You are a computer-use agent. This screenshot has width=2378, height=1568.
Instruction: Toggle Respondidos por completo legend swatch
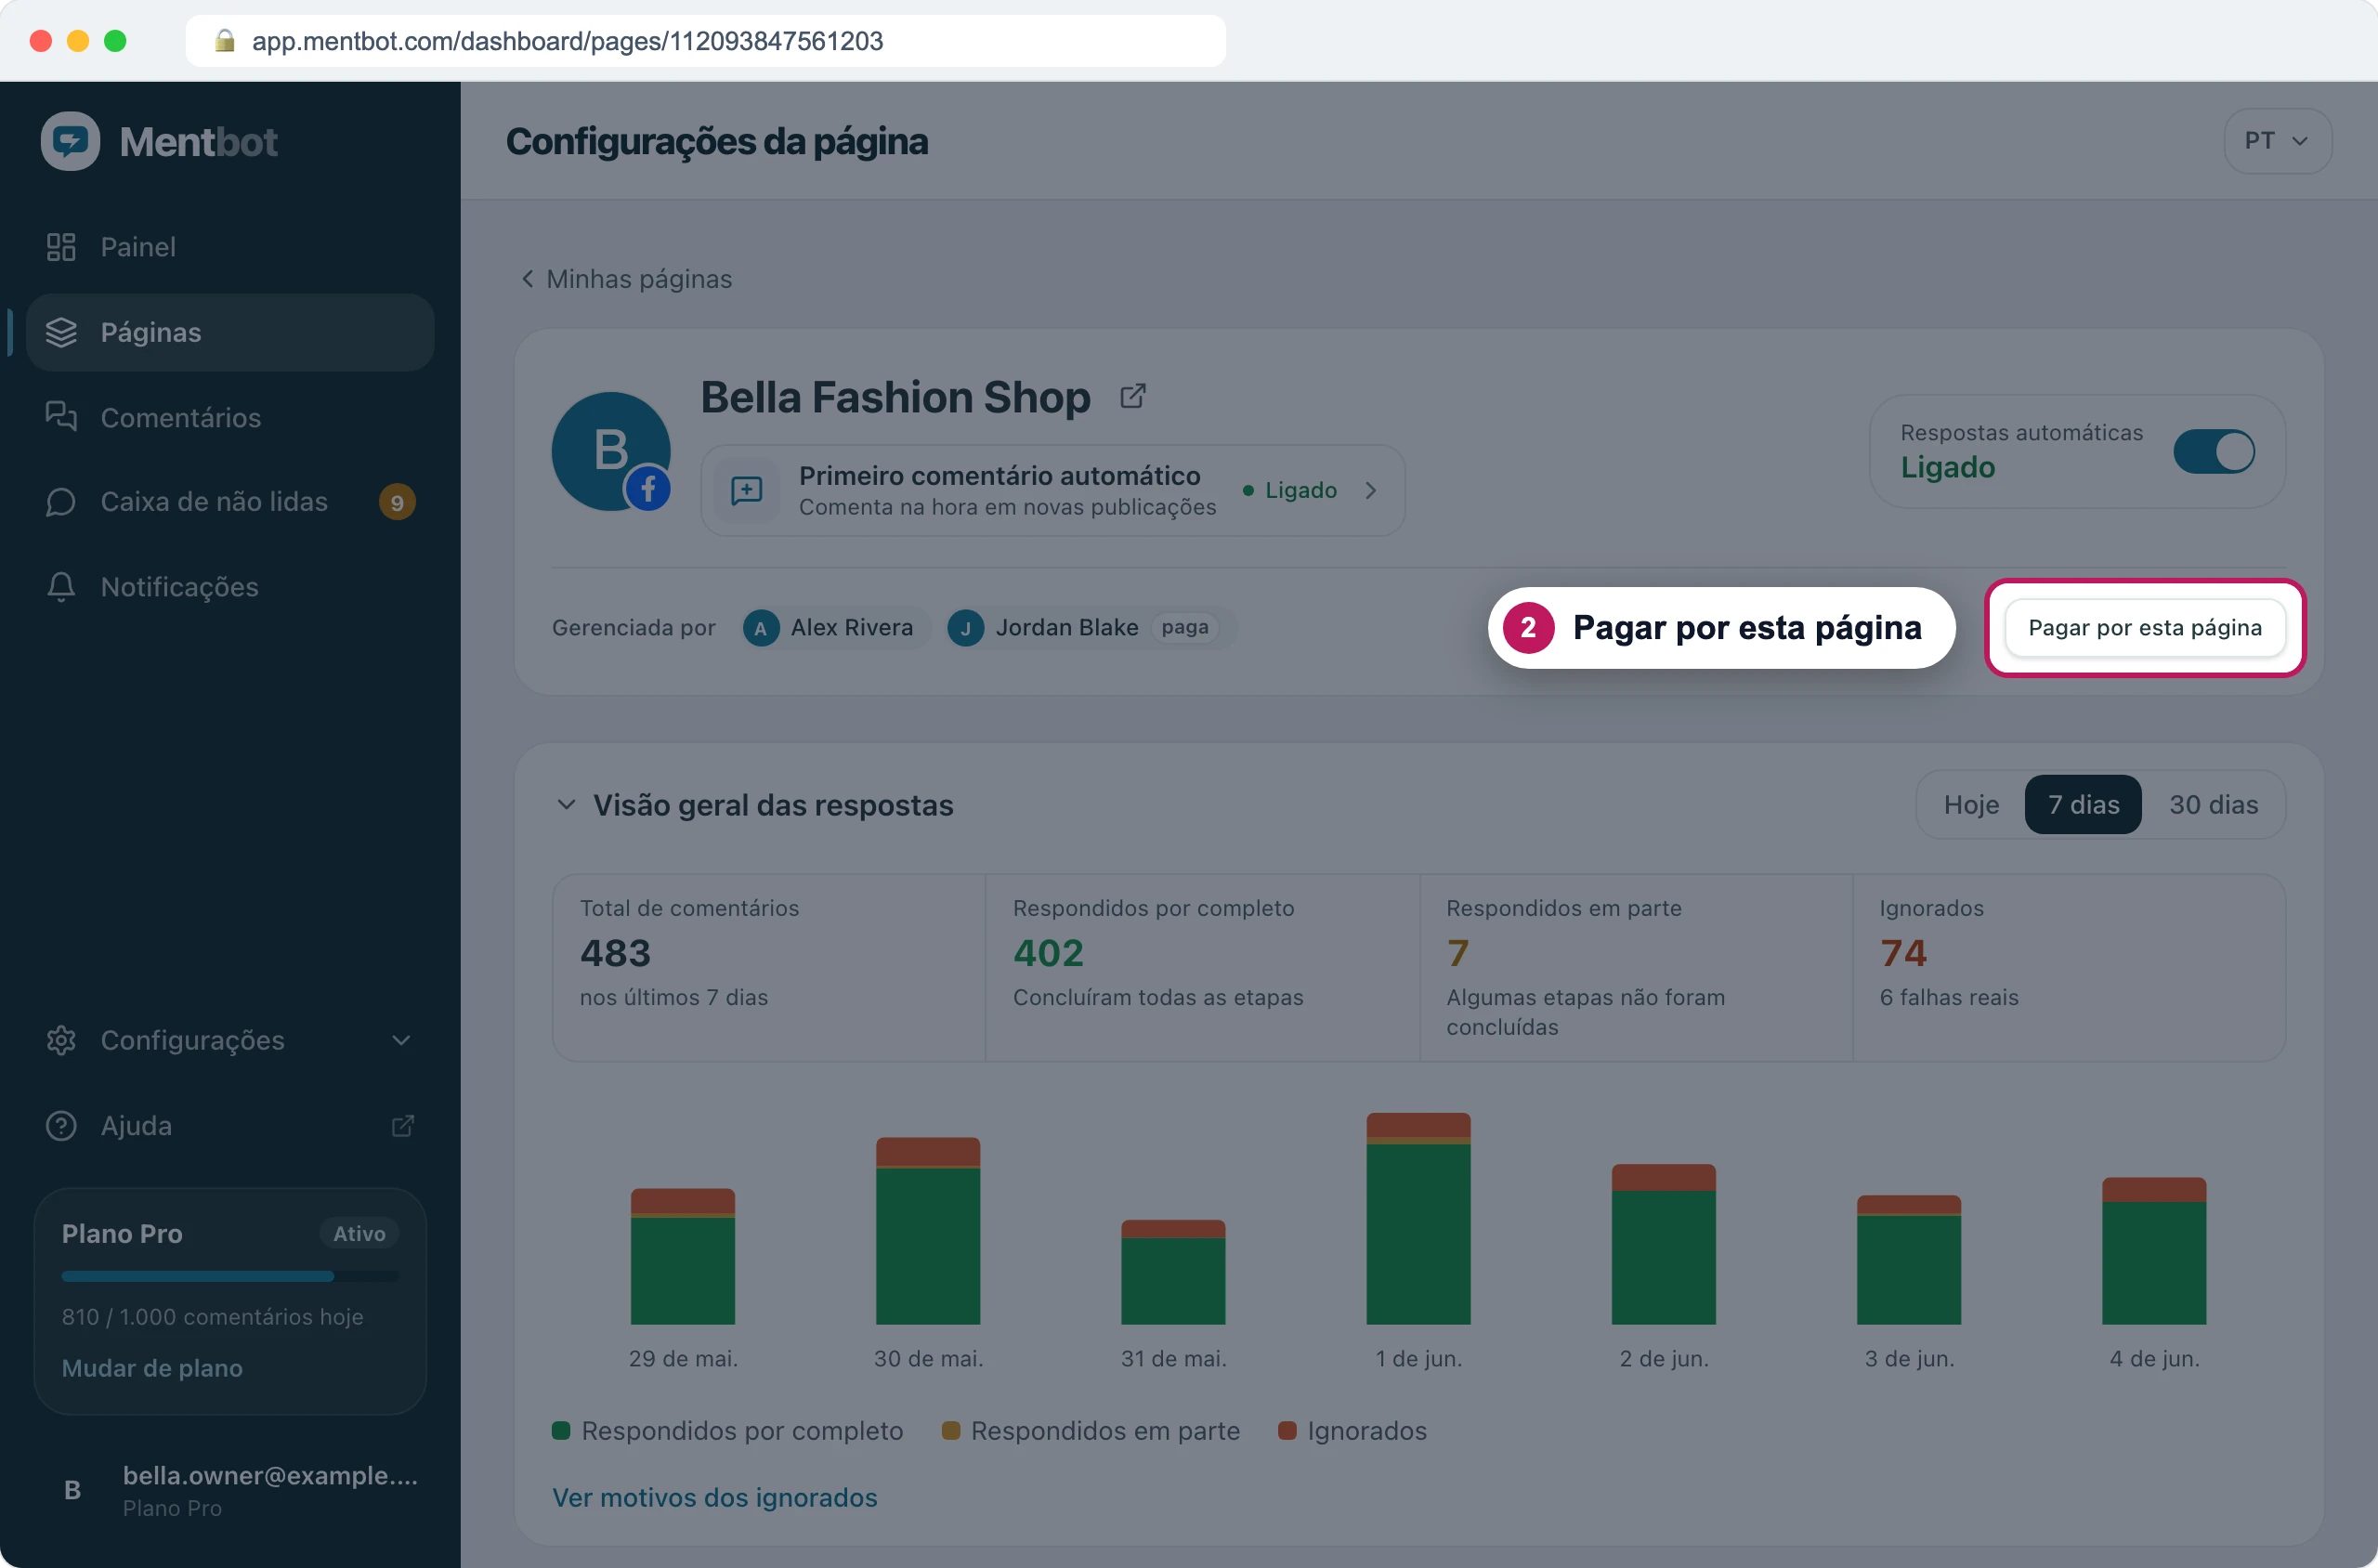click(561, 1431)
